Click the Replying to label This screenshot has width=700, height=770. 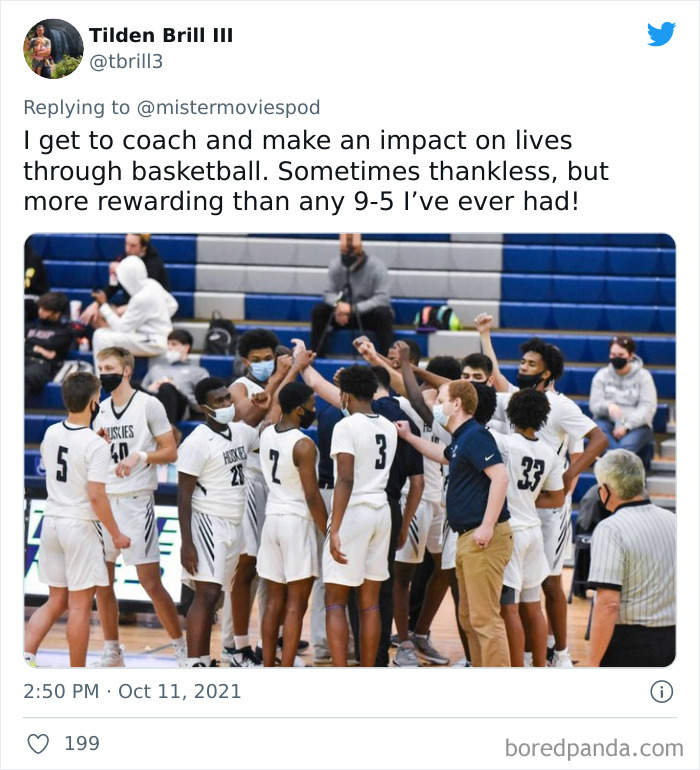(x=77, y=107)
